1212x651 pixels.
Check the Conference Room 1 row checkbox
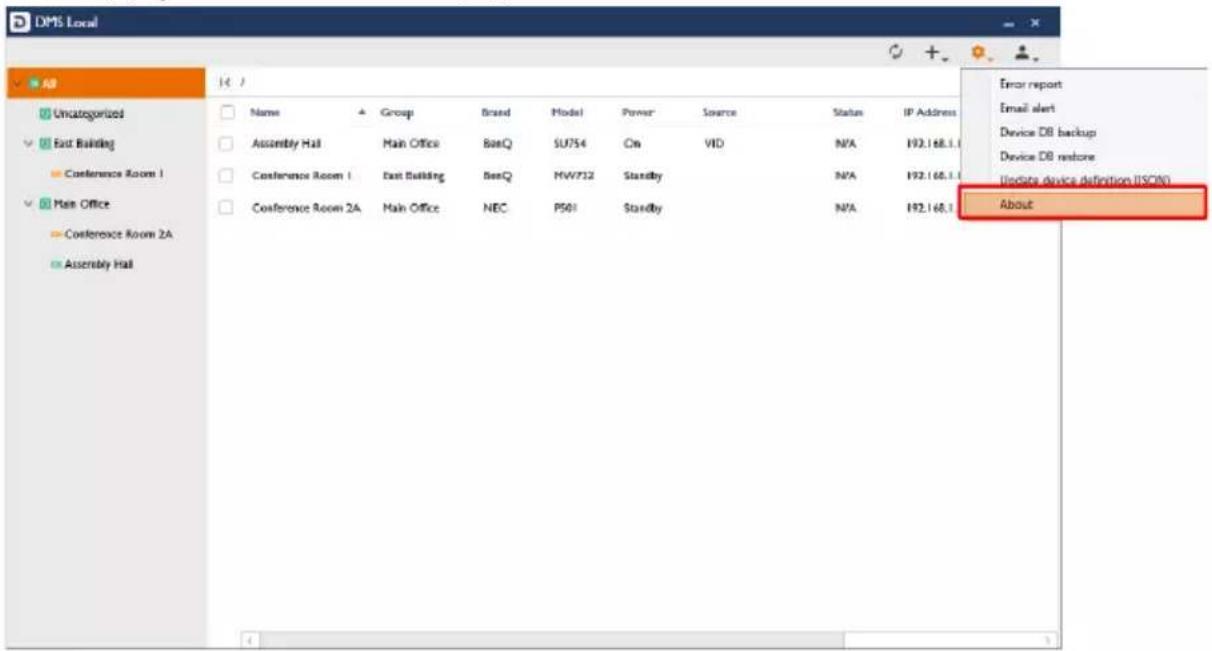[x=228, y=175]
